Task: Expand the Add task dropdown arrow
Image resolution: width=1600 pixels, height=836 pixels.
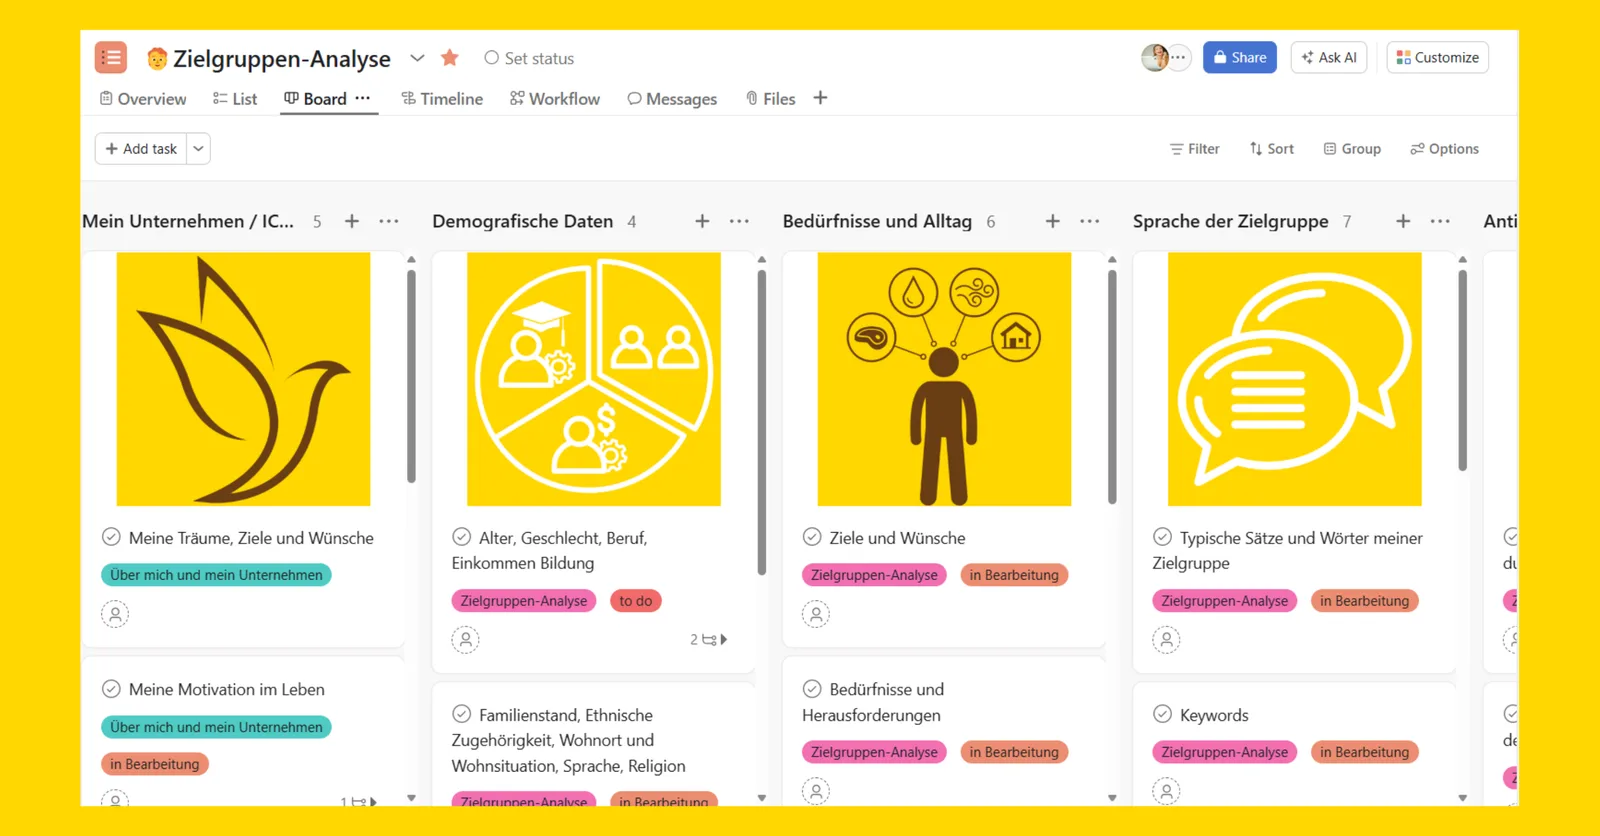Action: [x=198, y=149]
